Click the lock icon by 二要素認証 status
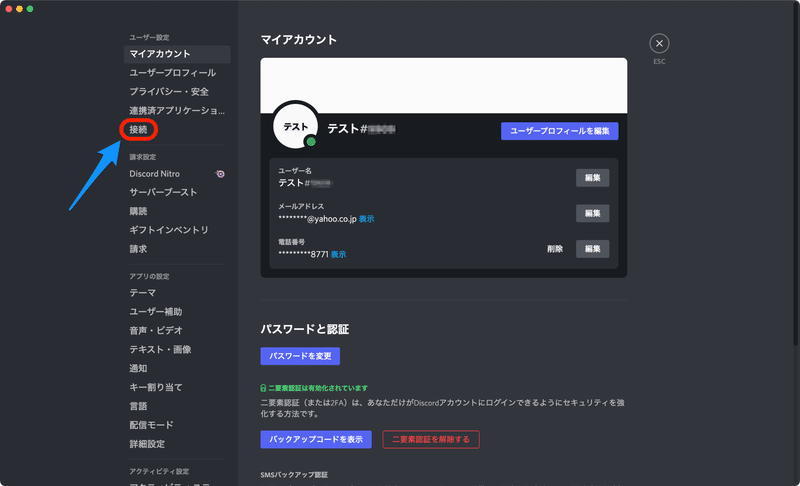 tap(263, 388)
